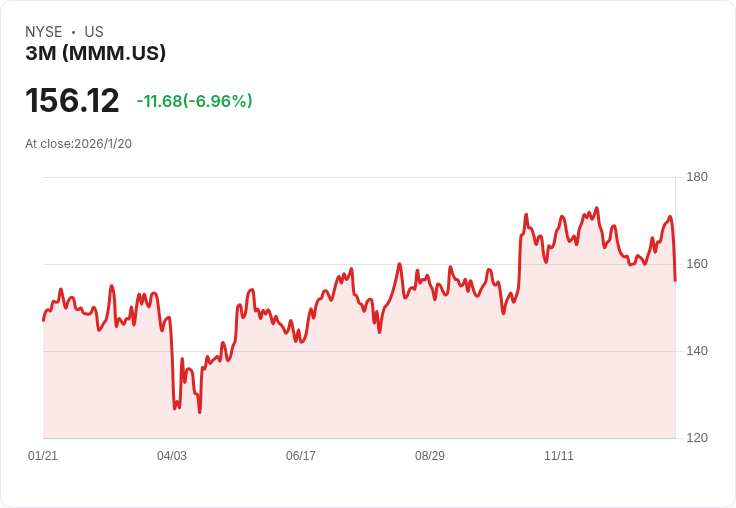736x508 pixels.
Task: Click the line's starting point at 01/21
Action: [43, 320]
